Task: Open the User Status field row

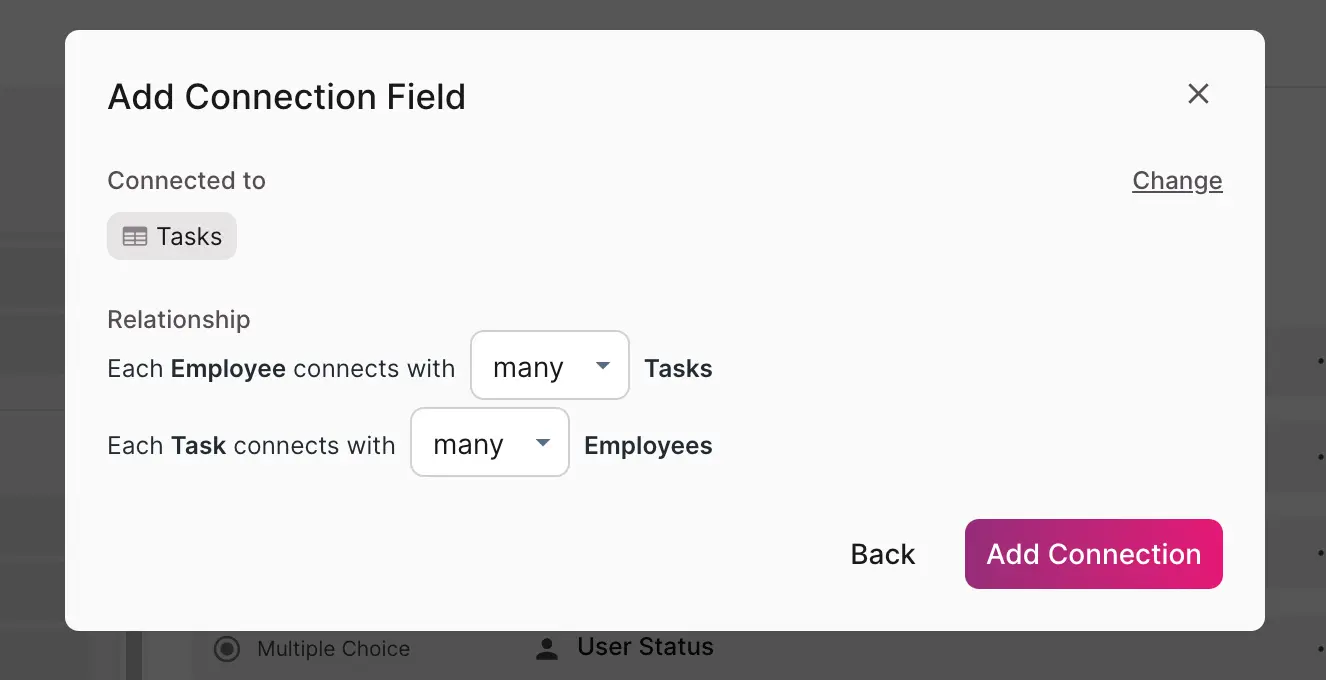Action: coord(645,647)
